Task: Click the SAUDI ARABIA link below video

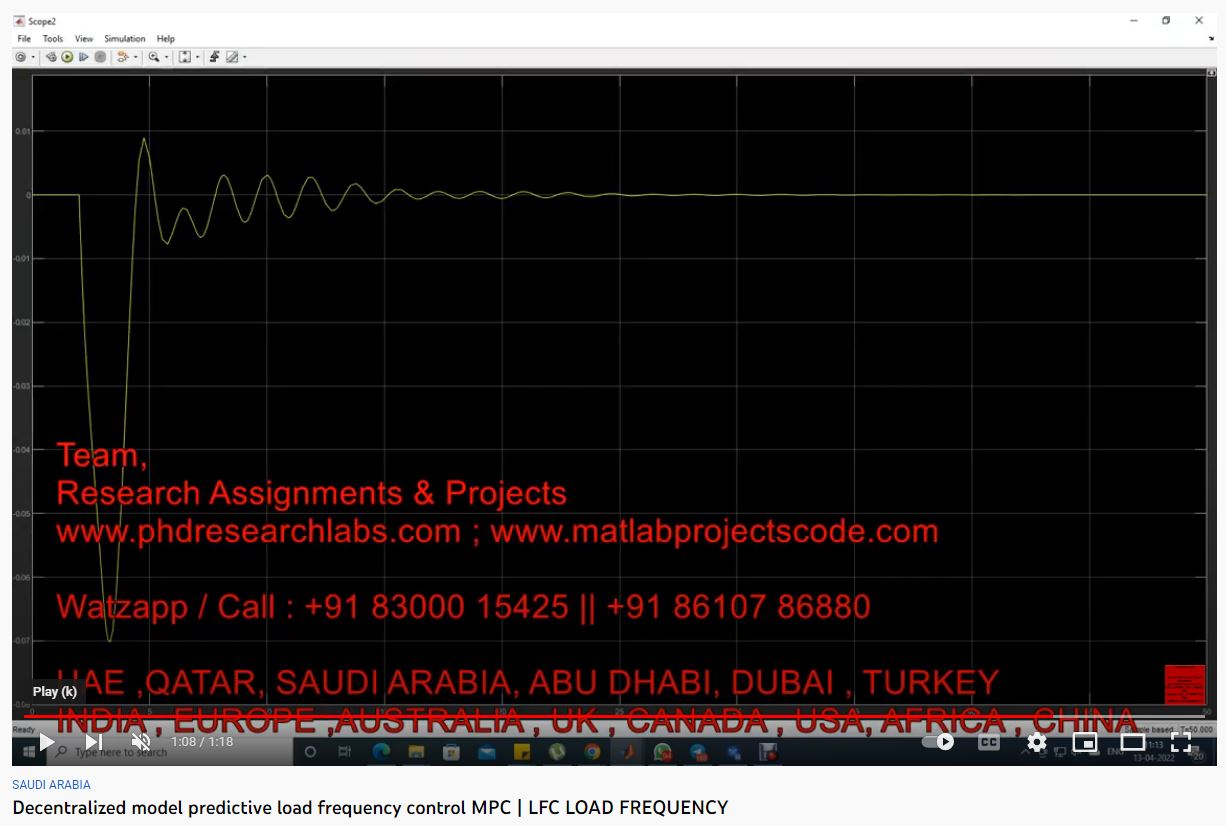Action: [51, 785]
